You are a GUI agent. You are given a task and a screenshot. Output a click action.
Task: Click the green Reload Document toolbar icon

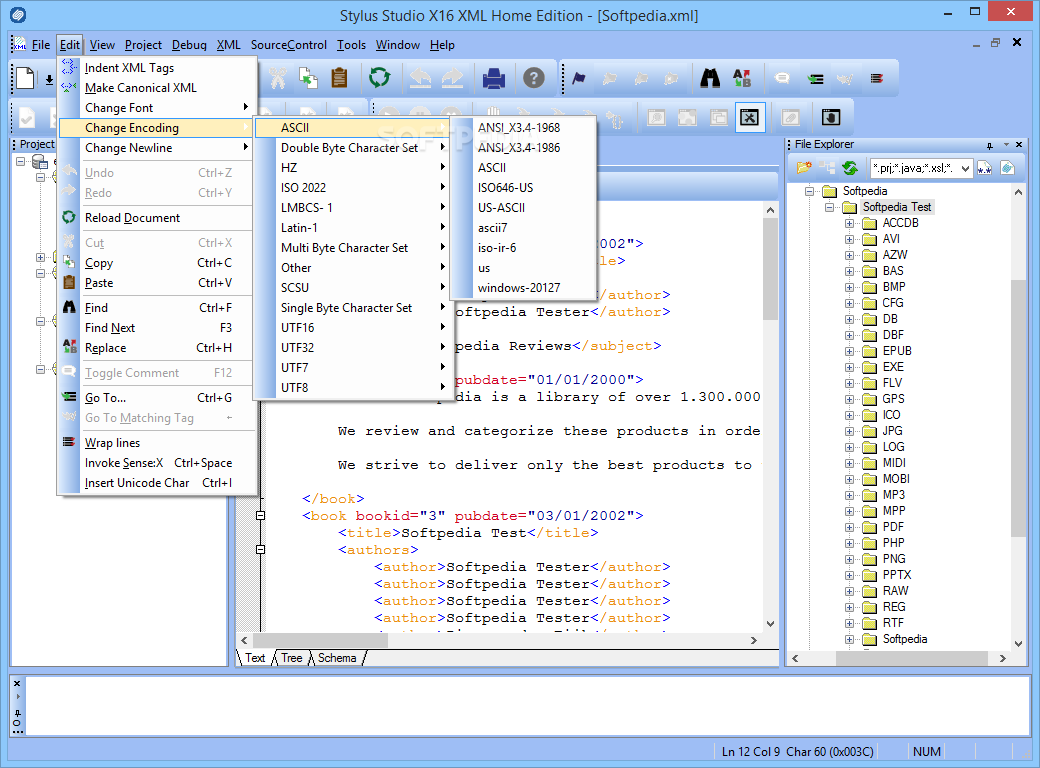pyautogui.click(x=379, y=78)
